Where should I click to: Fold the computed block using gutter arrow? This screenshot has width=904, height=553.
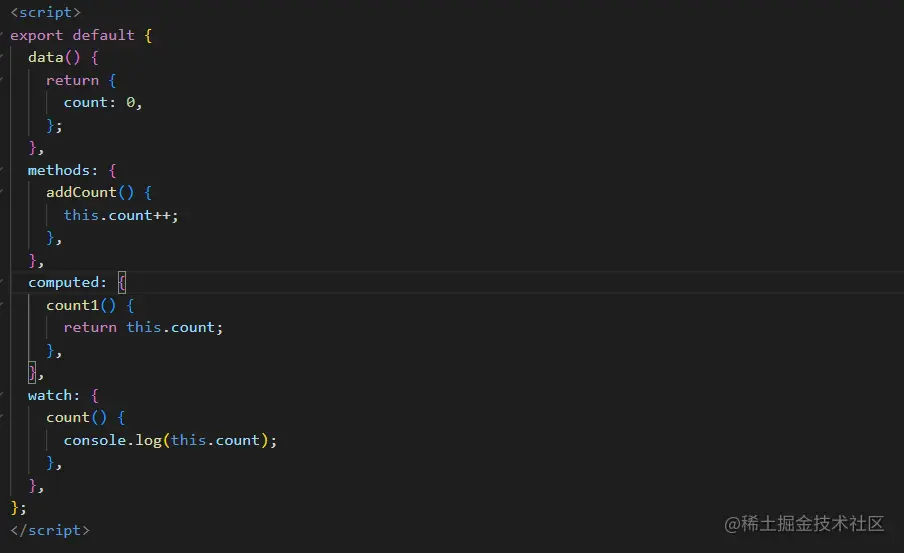point(2,283)
